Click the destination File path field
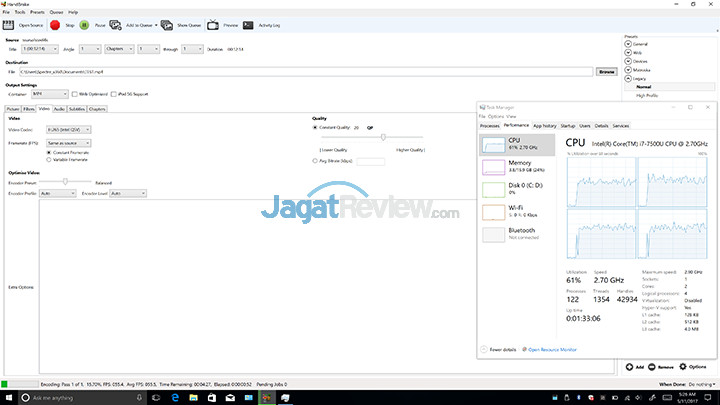Image resolution: width=720 pixels, height=405 pixels. [x=306, y=72]
